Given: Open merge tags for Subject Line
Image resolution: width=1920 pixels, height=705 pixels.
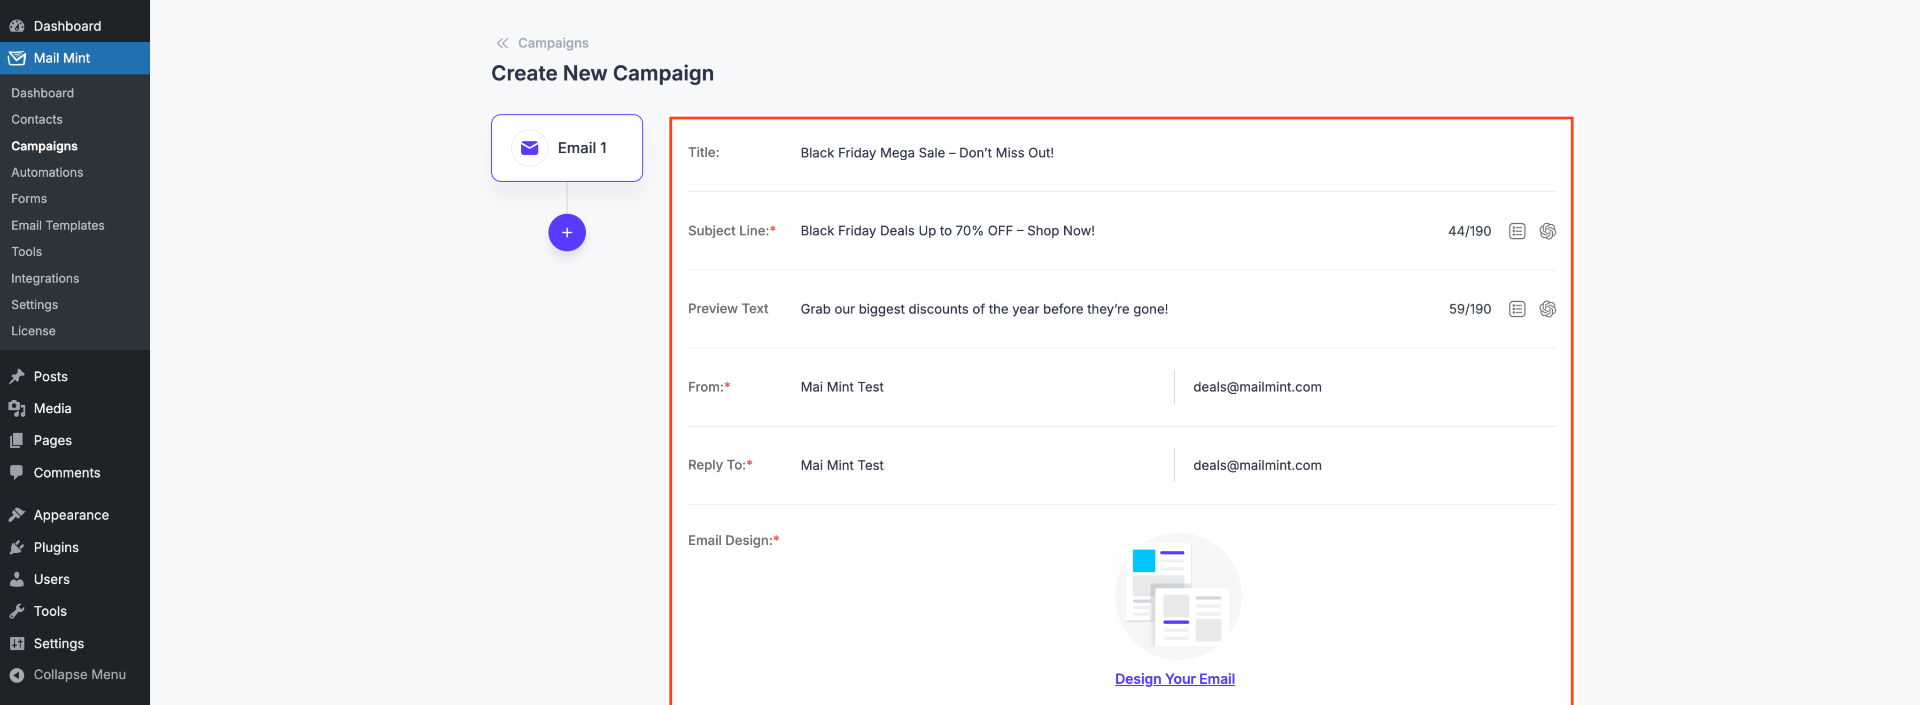Looking at the screenshot, I should [x=1517, y=231].
